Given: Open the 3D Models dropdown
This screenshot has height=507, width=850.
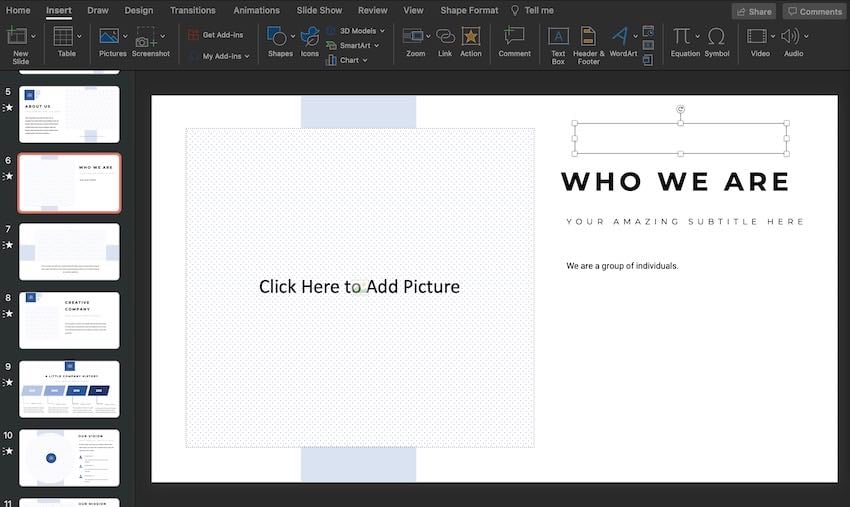Looking at the screenshot, I should (381, 31).
